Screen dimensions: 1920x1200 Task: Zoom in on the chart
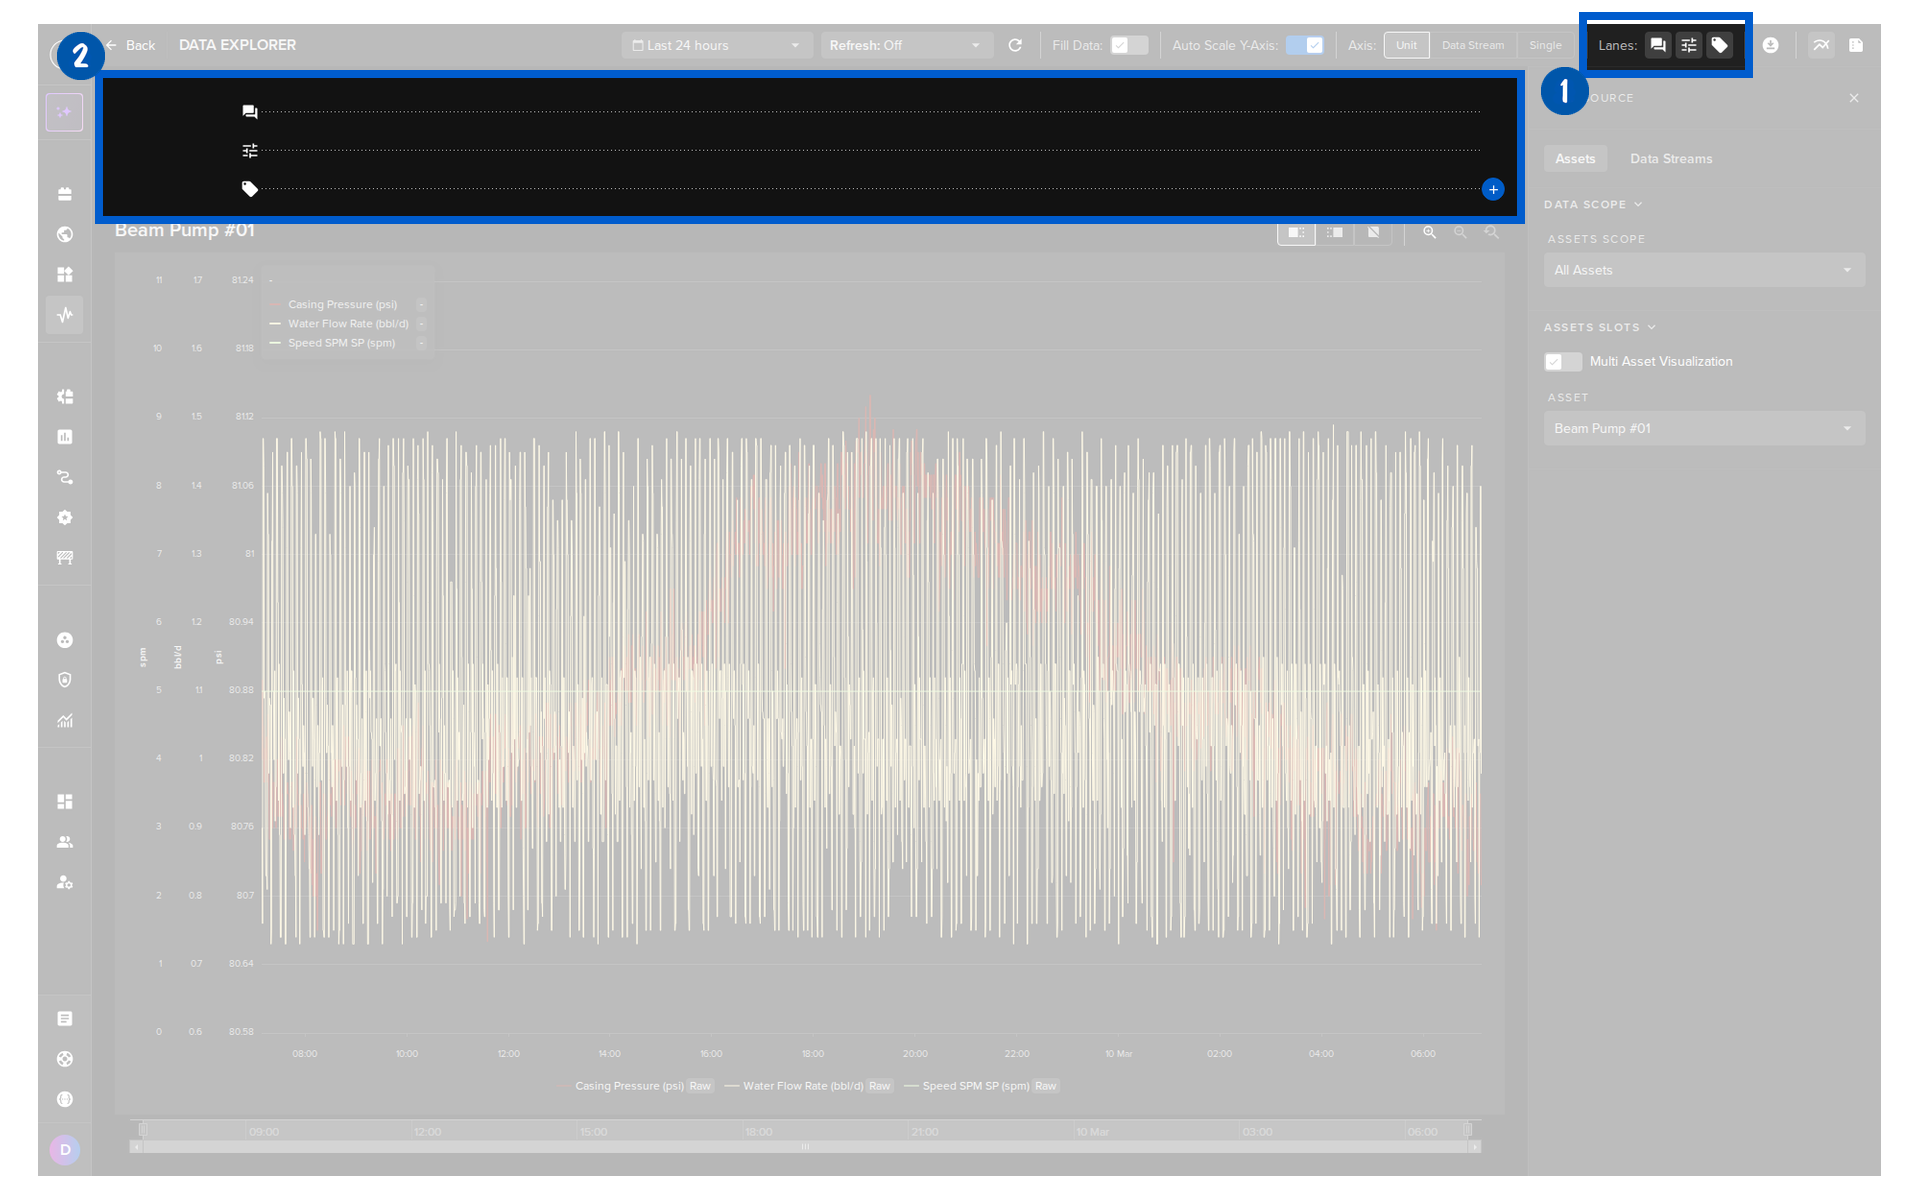coord(1430,232)
